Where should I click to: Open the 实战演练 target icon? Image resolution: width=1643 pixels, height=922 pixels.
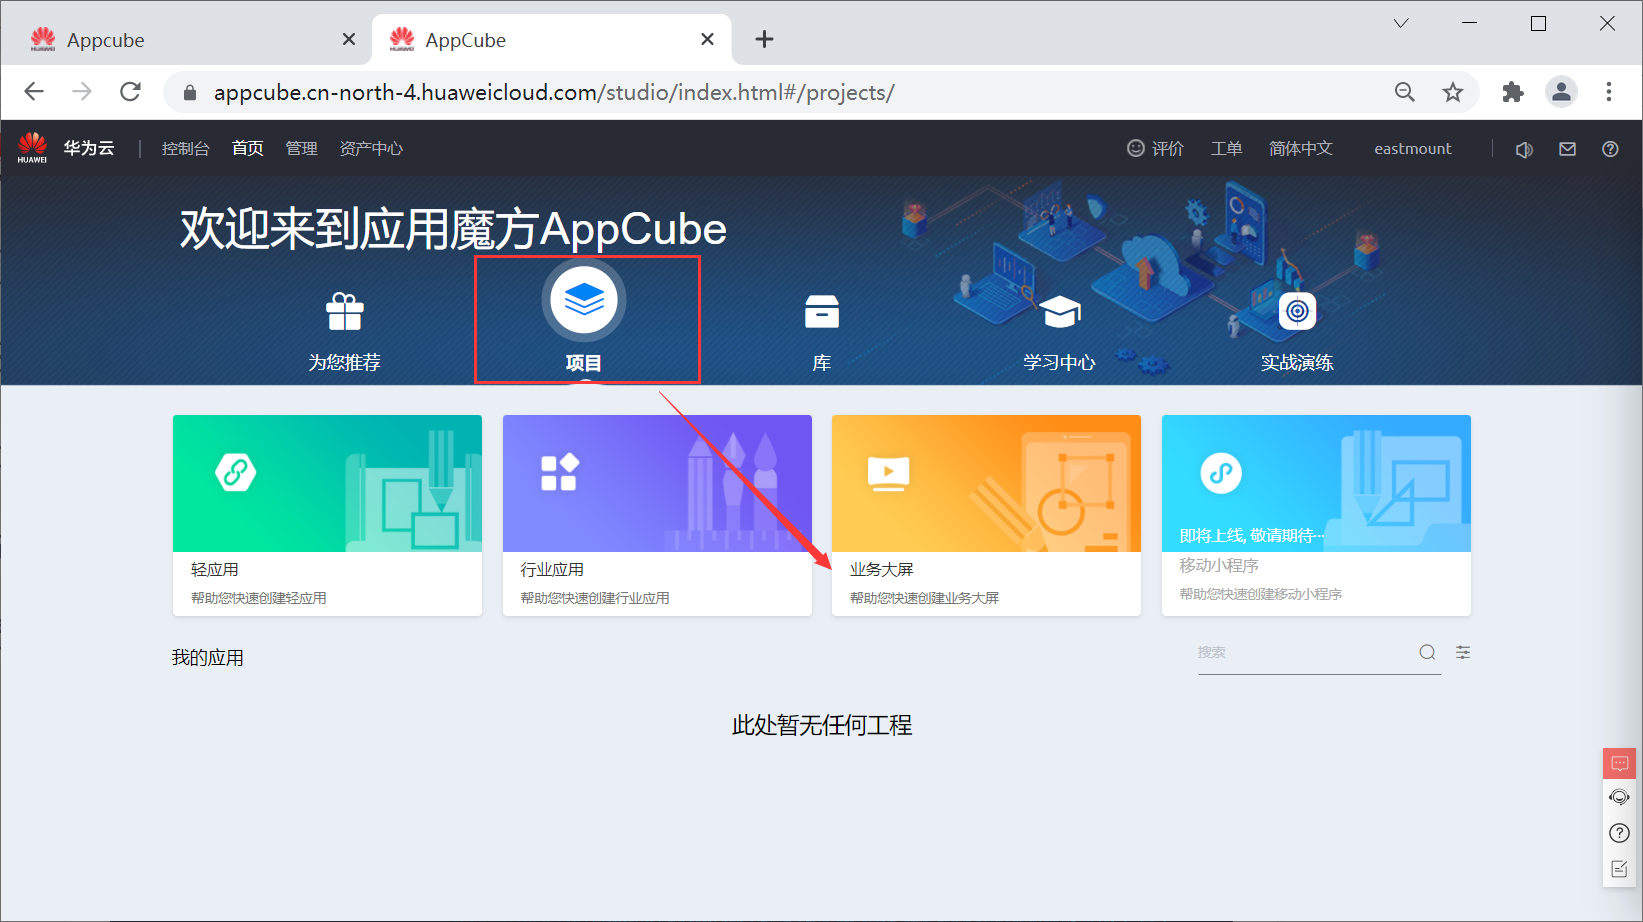click(1297, 311)
